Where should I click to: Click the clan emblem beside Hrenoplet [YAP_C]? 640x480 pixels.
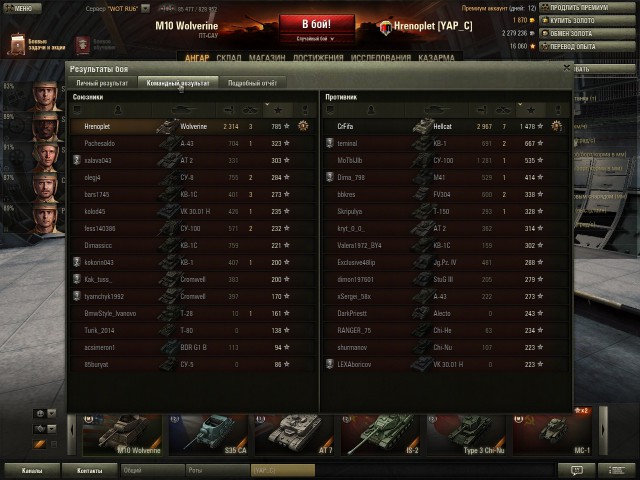click(x=385, y=28)
